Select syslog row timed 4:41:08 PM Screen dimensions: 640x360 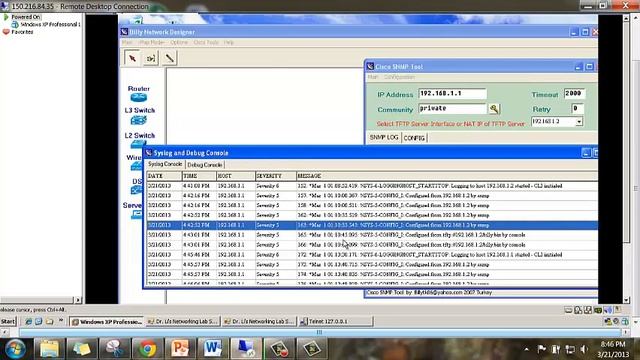(x=372, y=186)
